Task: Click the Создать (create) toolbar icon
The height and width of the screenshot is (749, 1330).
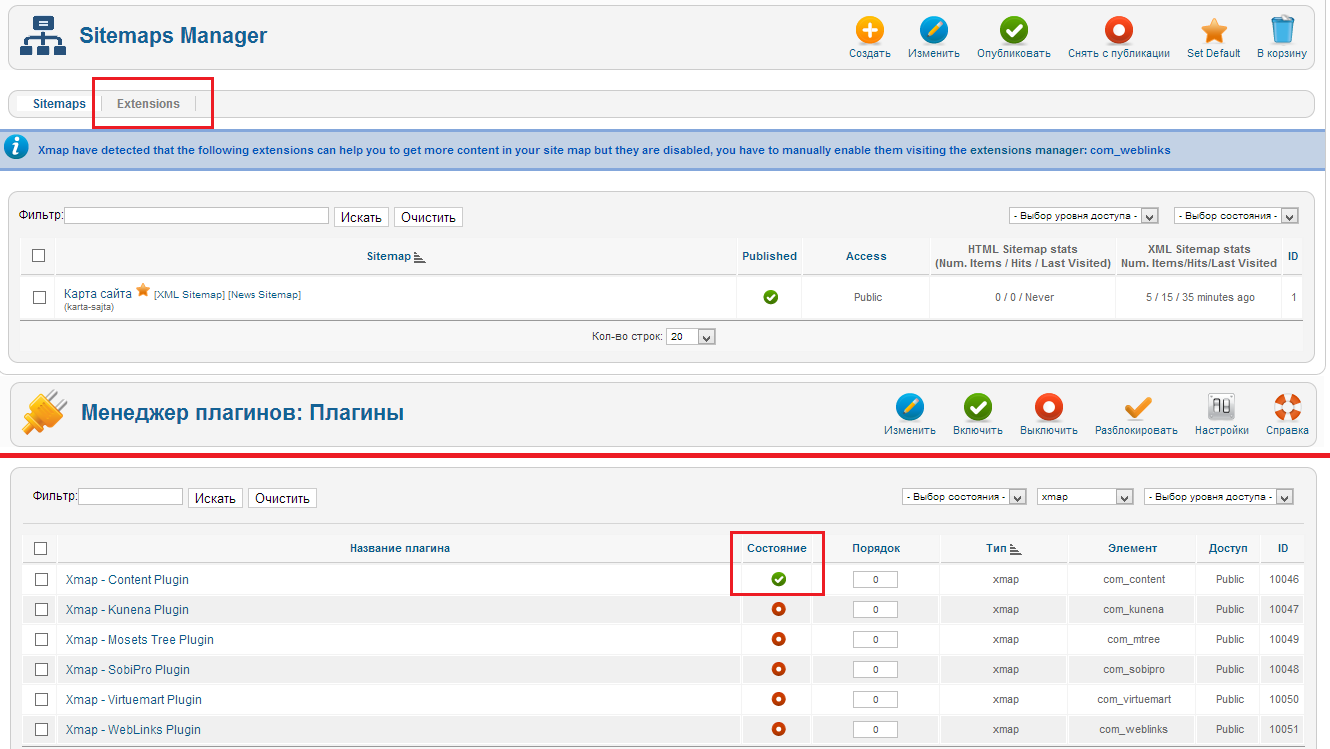Action: (869, 30)
